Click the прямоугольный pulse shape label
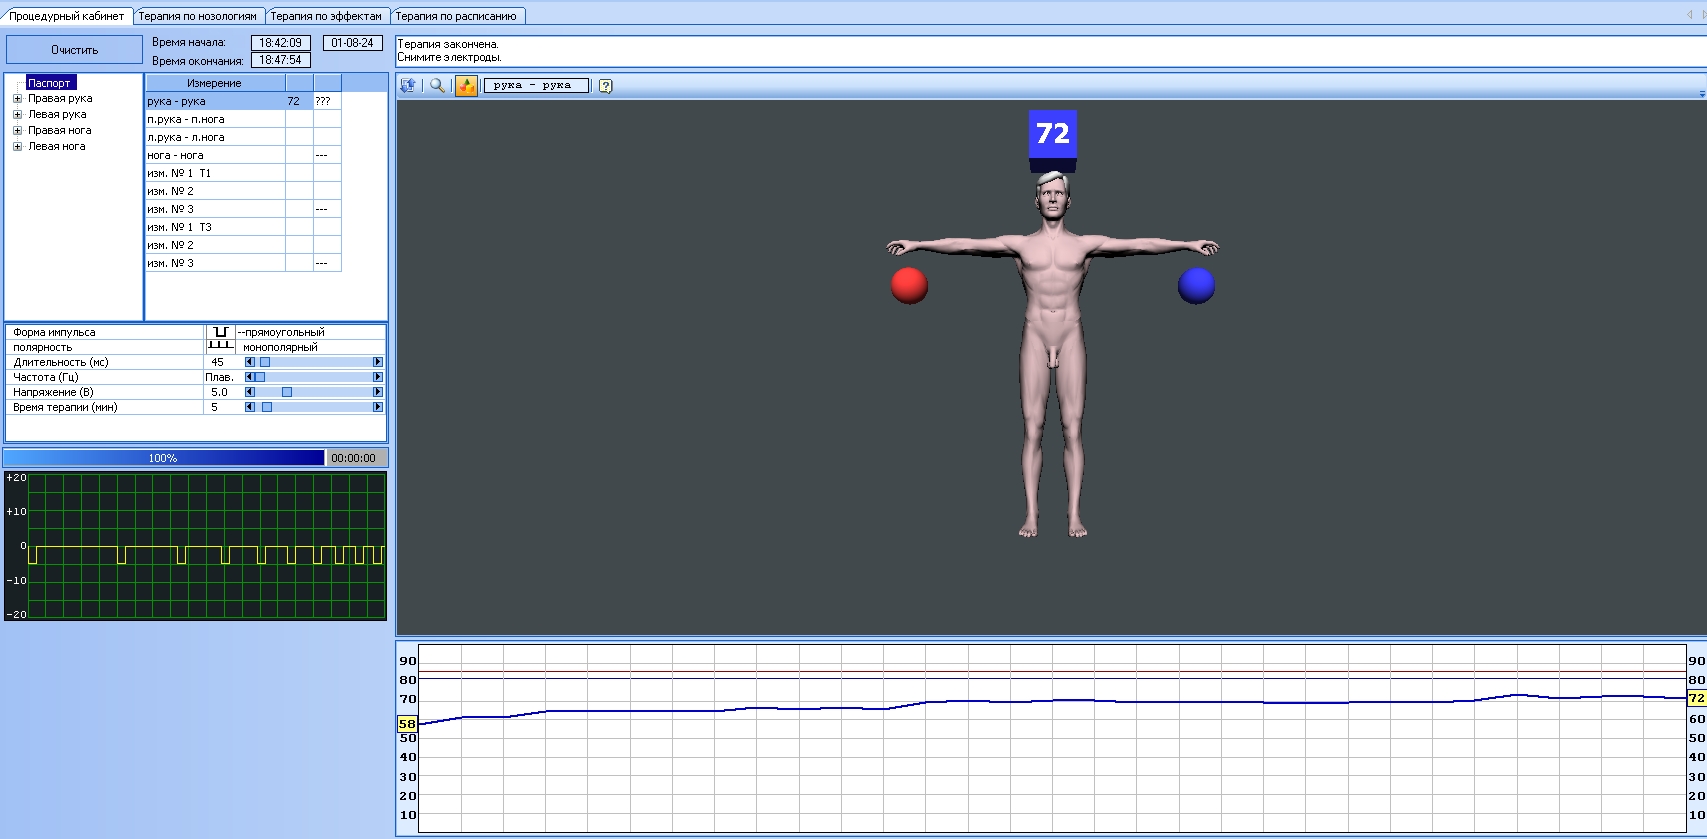1707x839 pixels. pos(281,332)
